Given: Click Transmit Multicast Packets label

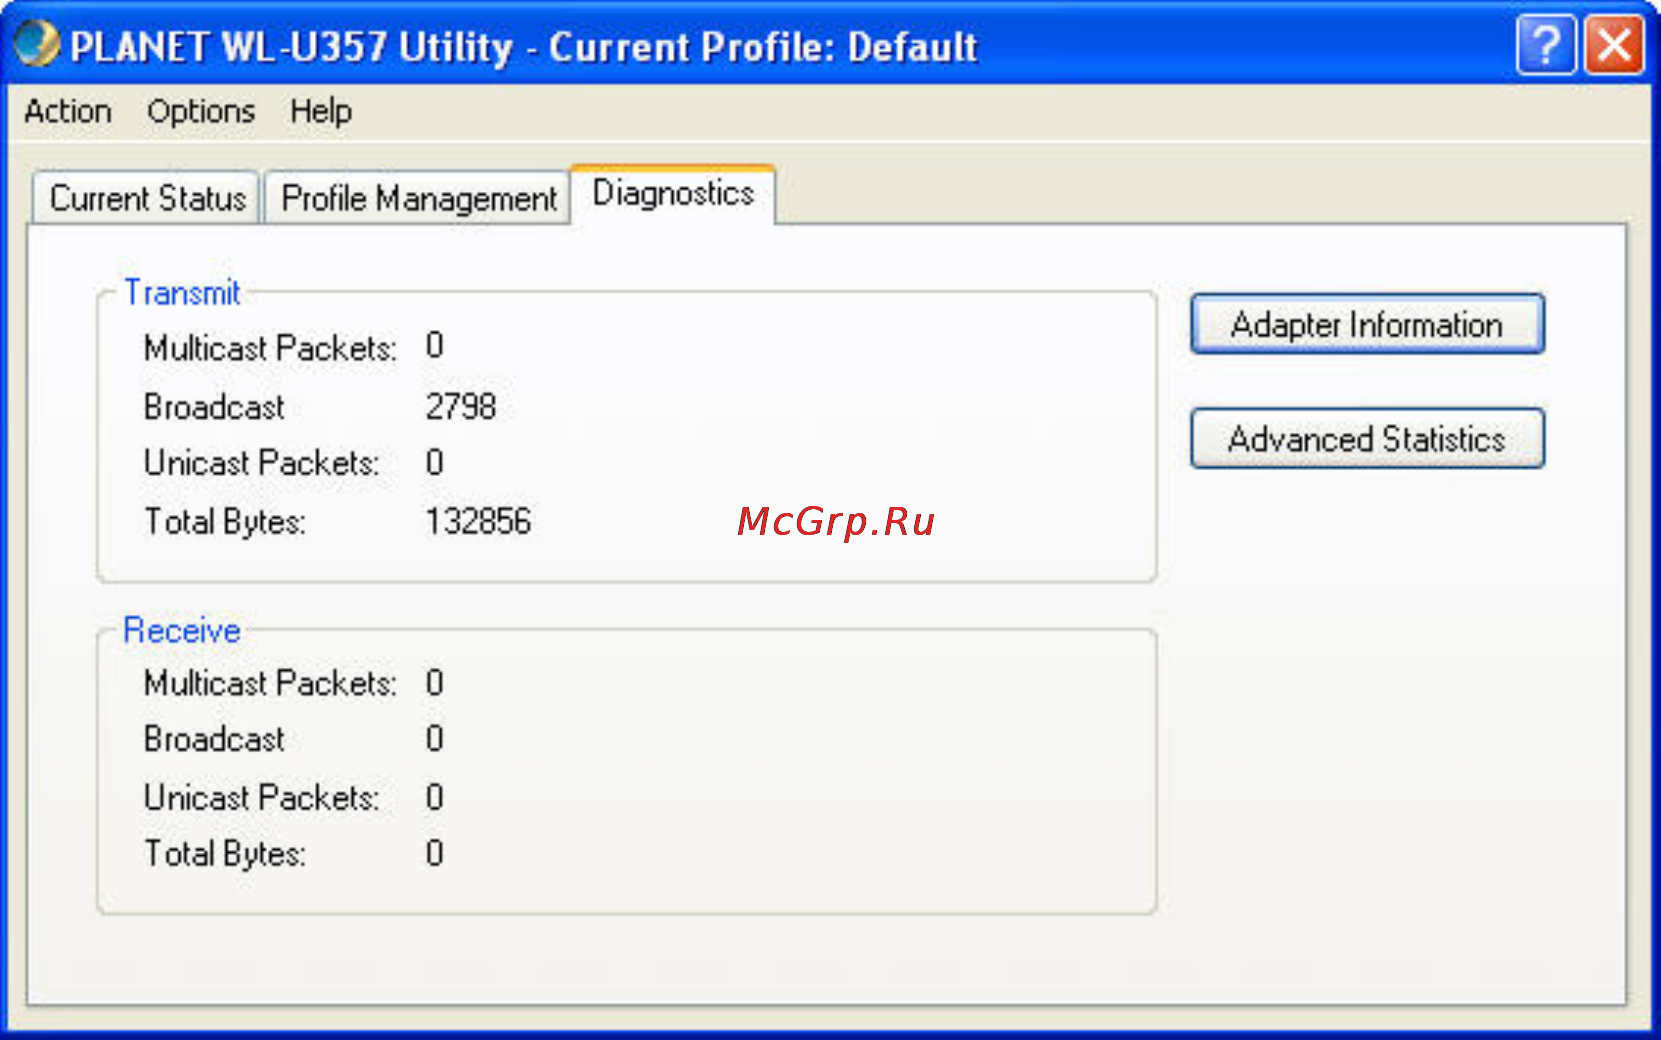Looking at the screenshot, I should click(270, 348).
